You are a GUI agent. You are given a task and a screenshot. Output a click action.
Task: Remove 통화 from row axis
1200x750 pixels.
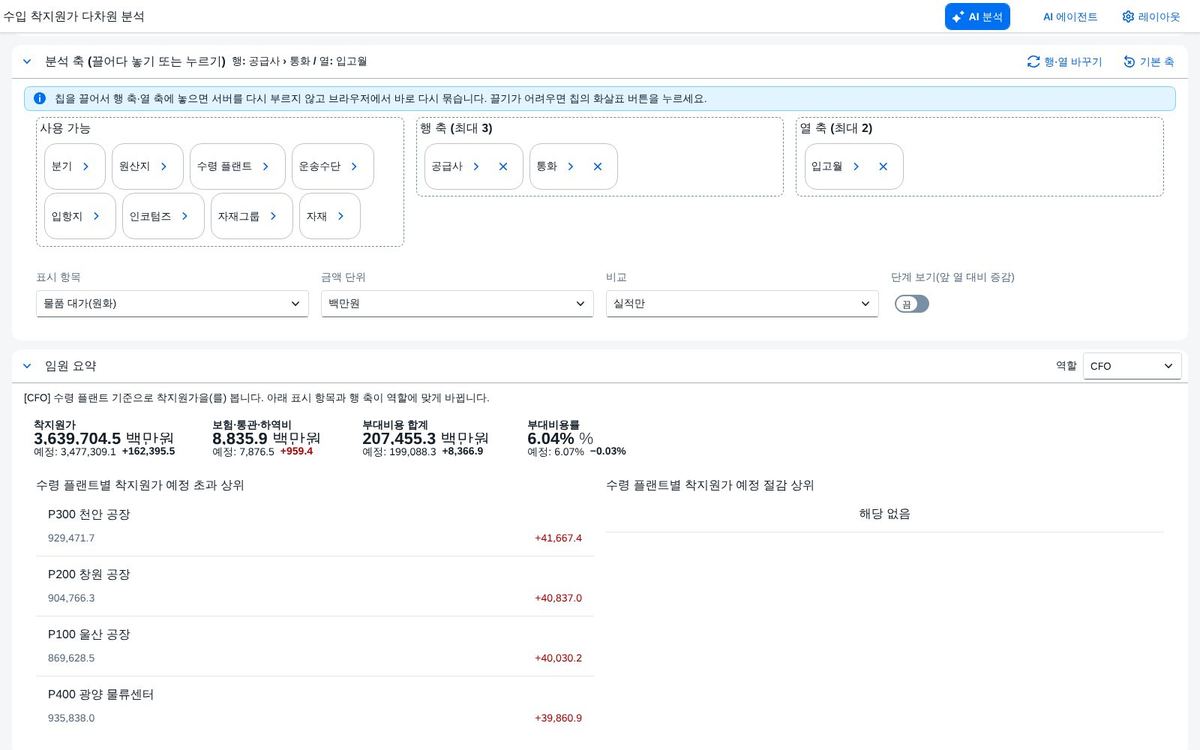pos(598,167)
